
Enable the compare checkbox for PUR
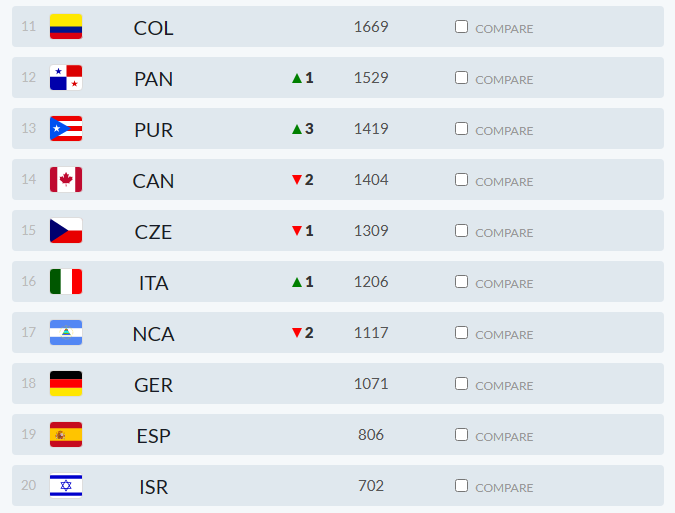click(x=461, y=129)
